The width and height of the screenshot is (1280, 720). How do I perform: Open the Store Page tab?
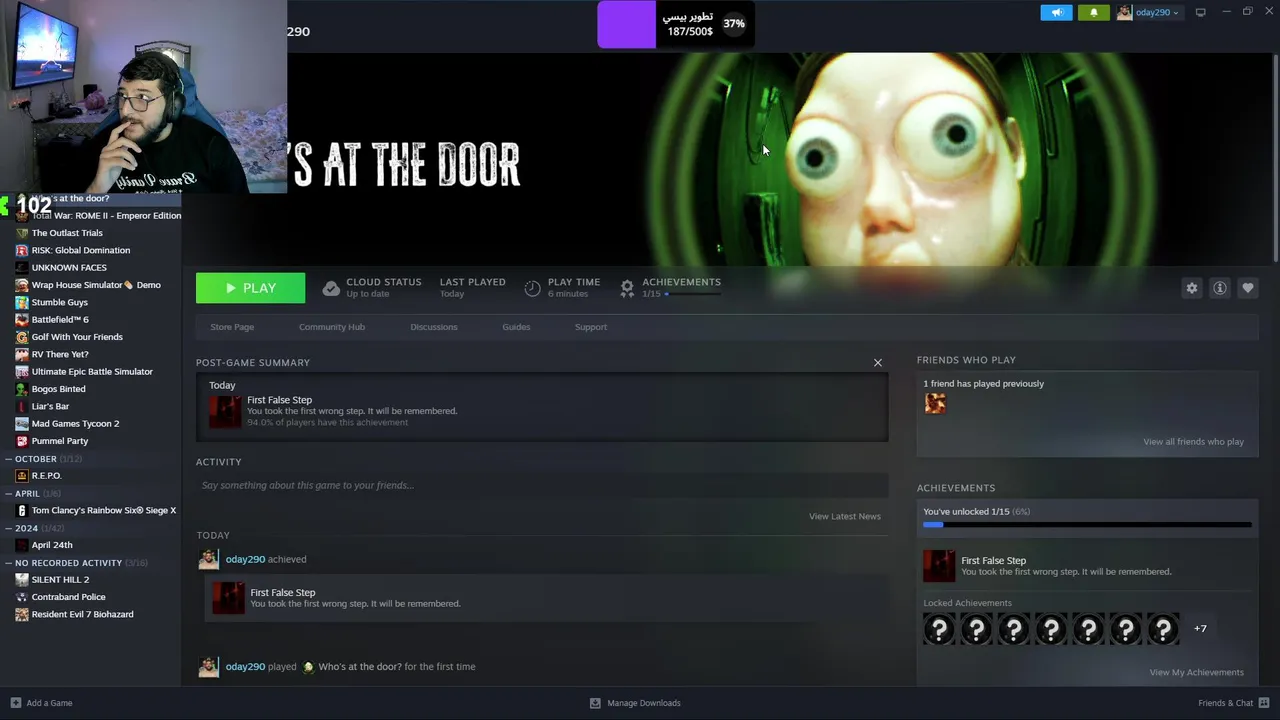pos(232,327)
